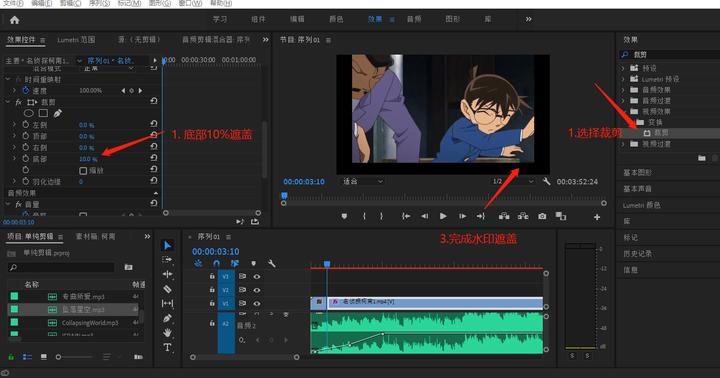Expand the Audio Effects folder
This screenshot has height=378, width=720.
point(623,90)
